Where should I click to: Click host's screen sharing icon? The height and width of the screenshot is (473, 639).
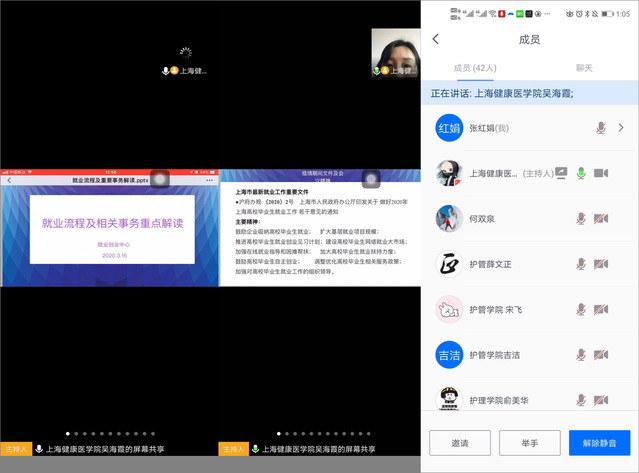point(561,173)
